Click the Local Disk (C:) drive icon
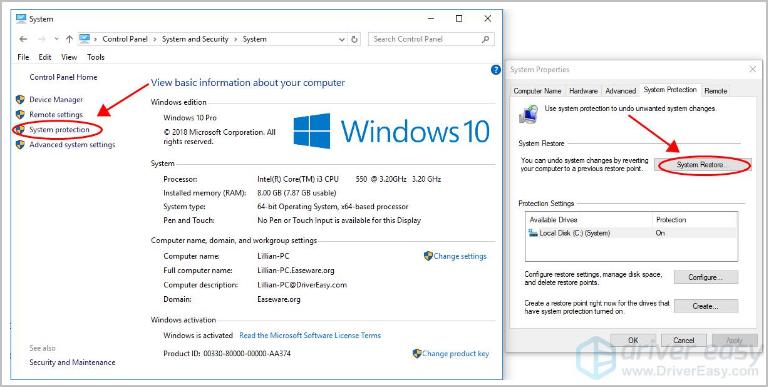The height and width of the screenshot is (387, 768). click(533, 234)
